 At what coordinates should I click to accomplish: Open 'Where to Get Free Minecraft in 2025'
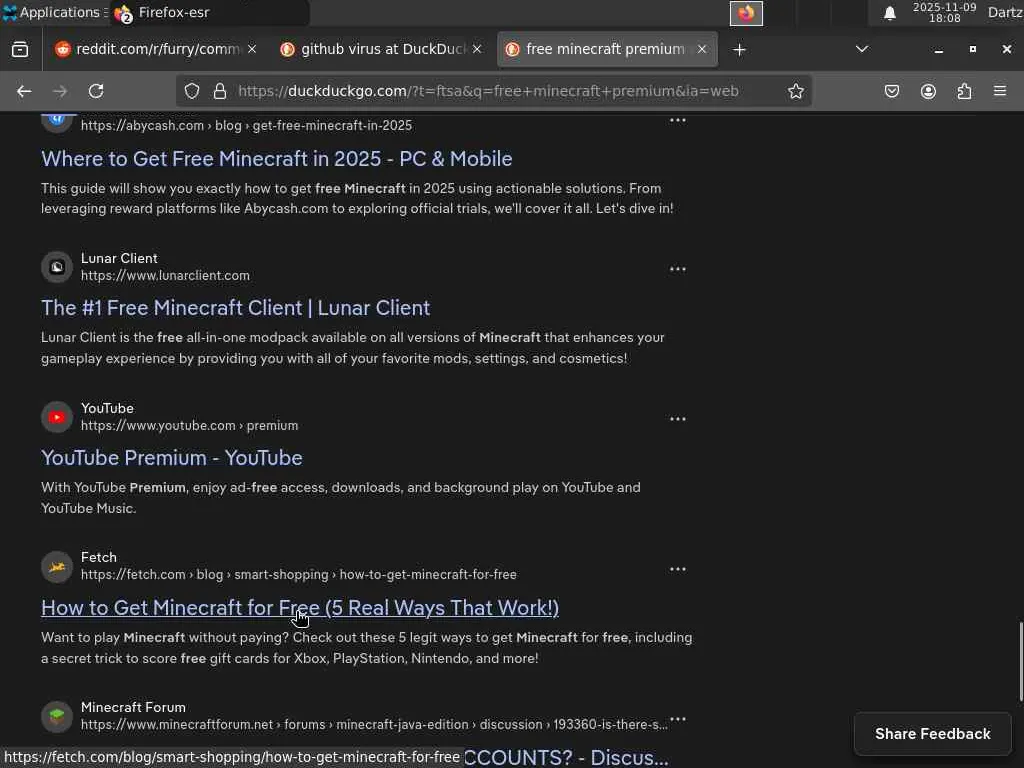pos(276,159)
